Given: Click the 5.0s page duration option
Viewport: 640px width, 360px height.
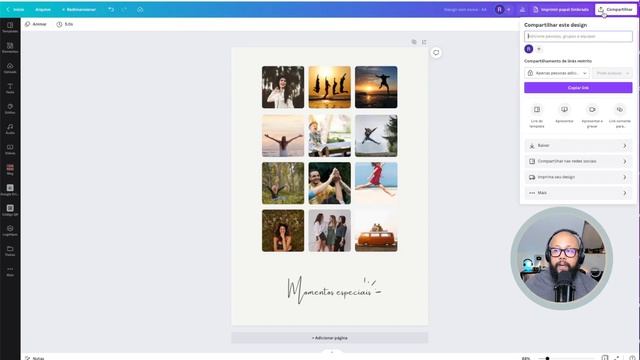Looking at the screenshot, I should click(x=65, y=24).
